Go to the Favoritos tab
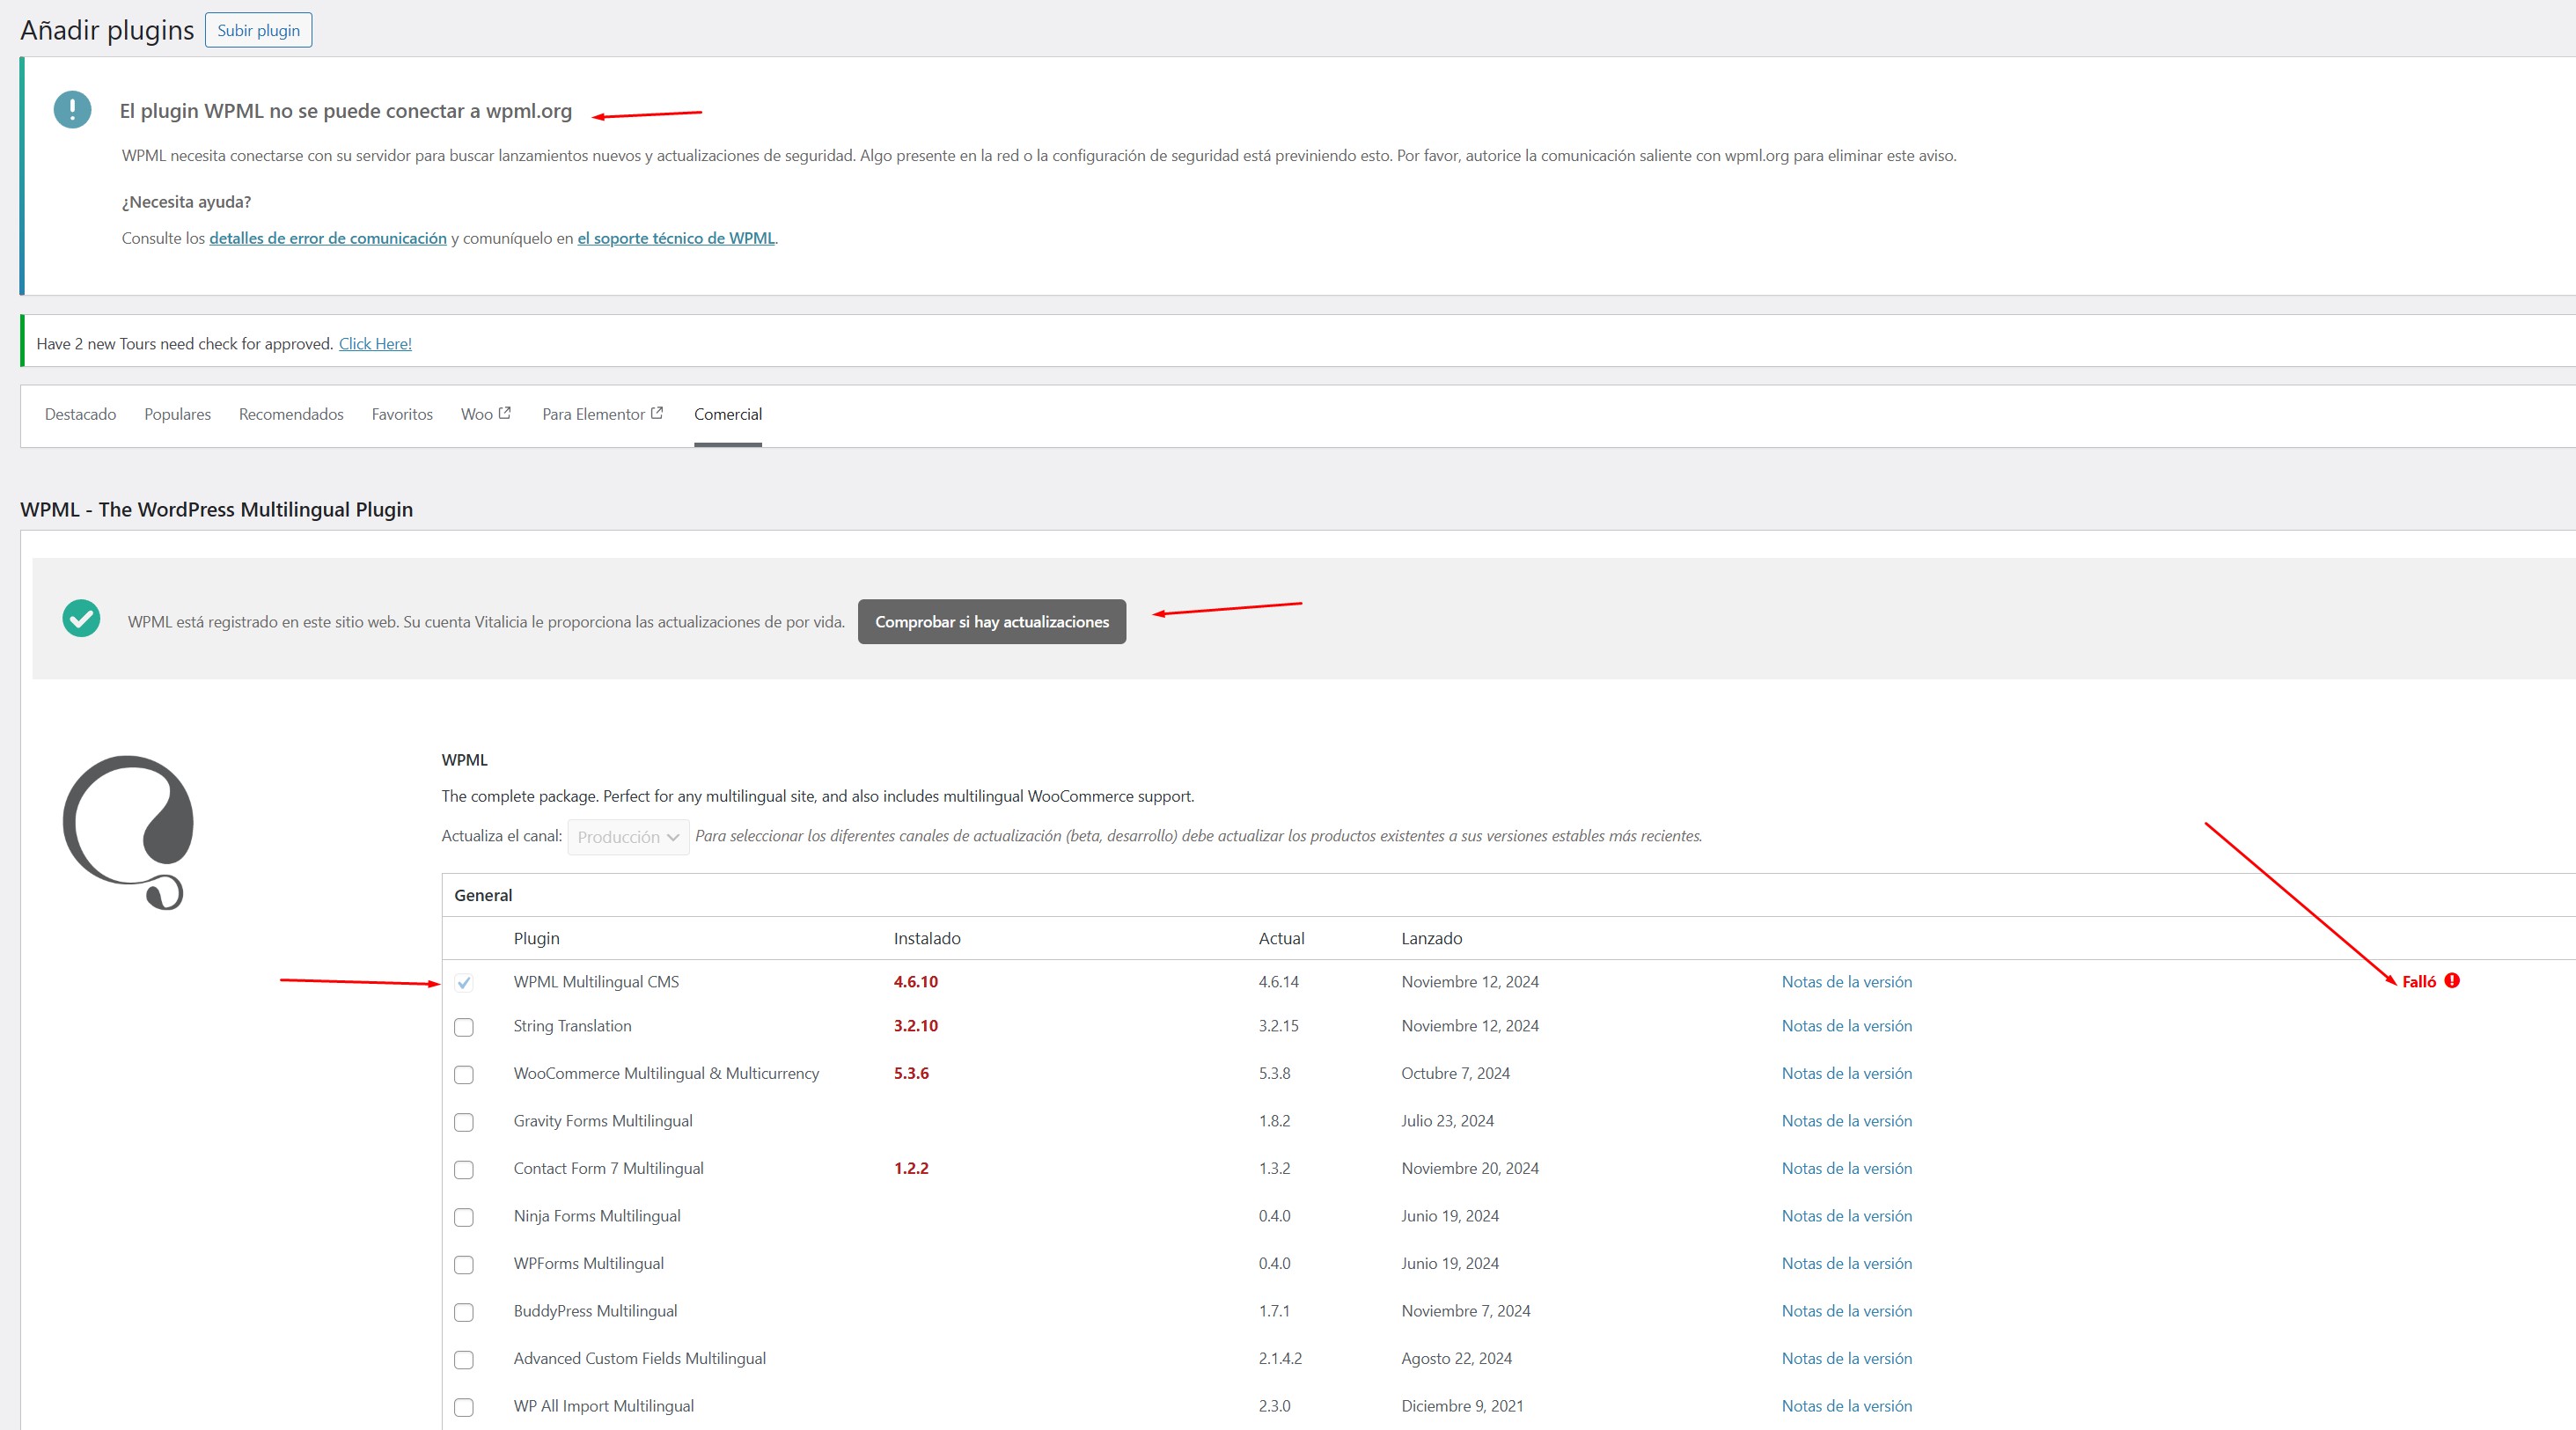Image resolution: width=2576 pixels, height=1430 pixels. 402,414
